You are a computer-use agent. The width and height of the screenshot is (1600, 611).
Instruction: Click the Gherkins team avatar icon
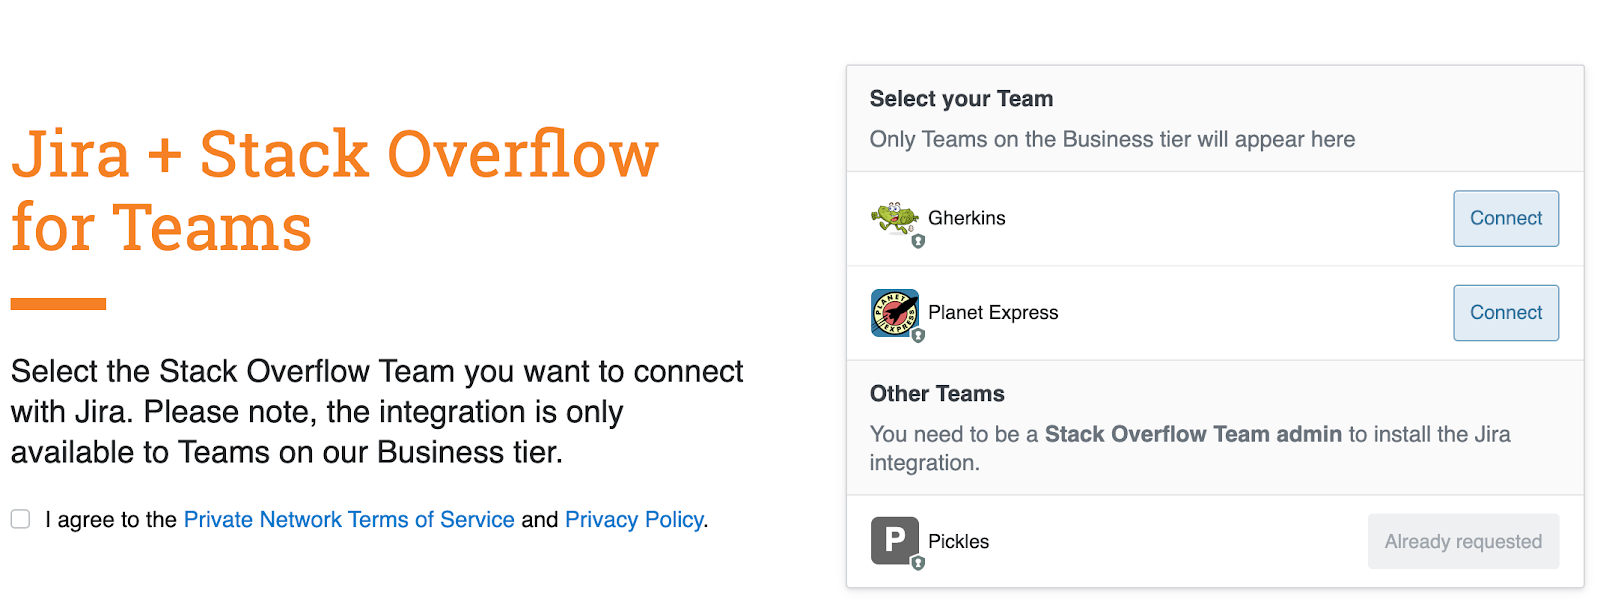(894, 217)
